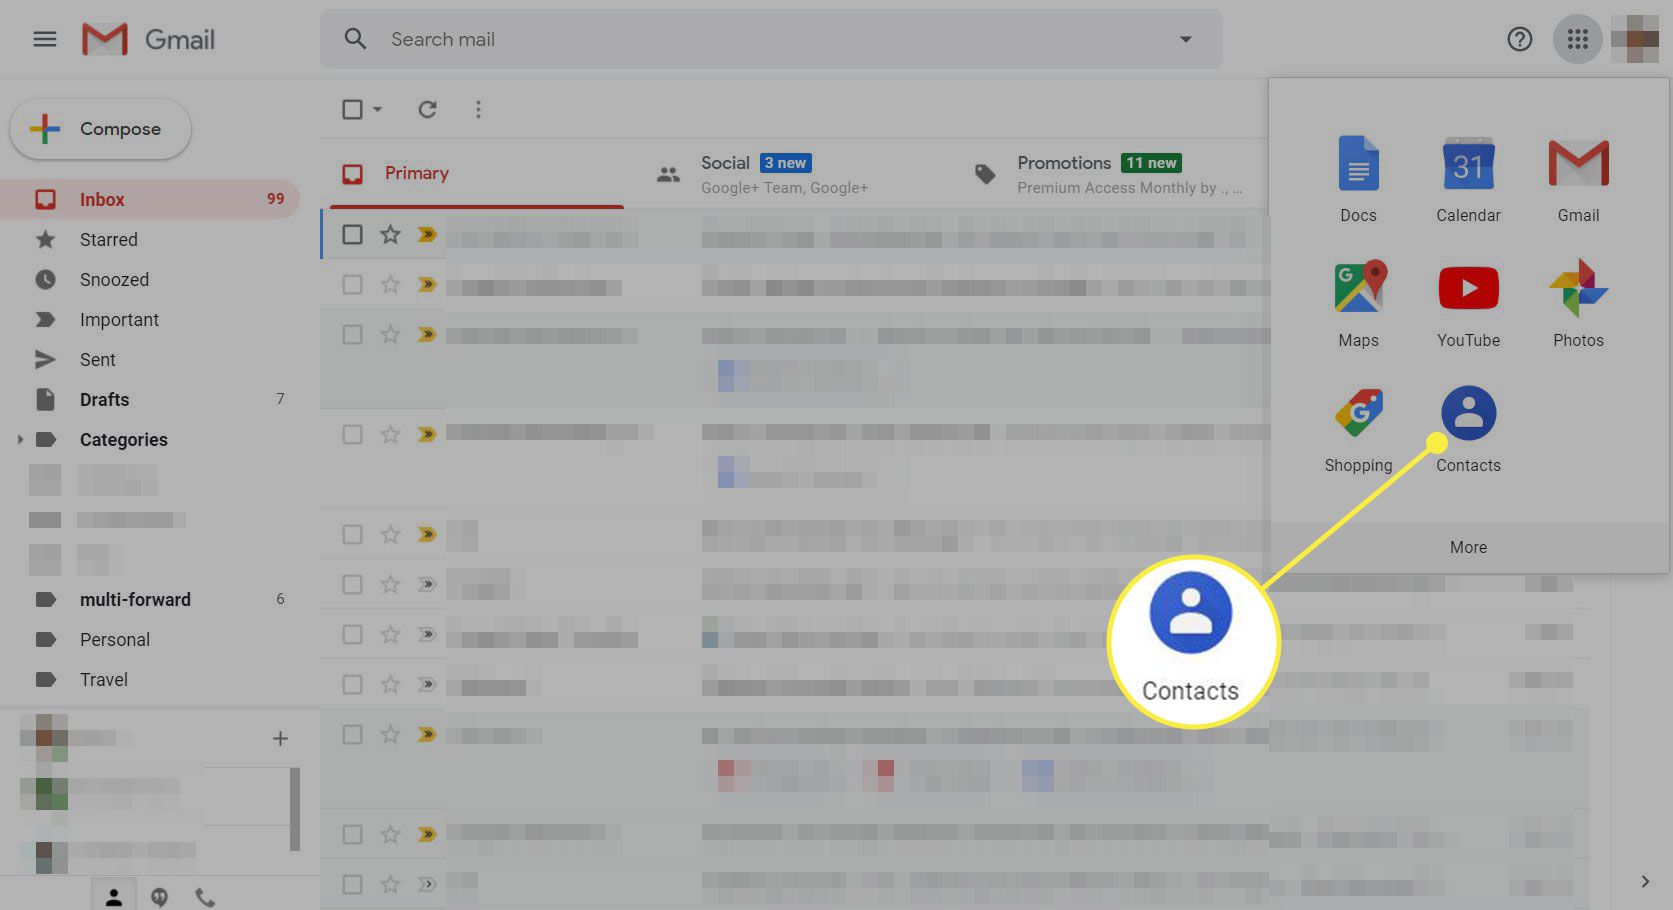Open the three-dot More options menu
Viewport: 1673px width, 910px height.
478,109
